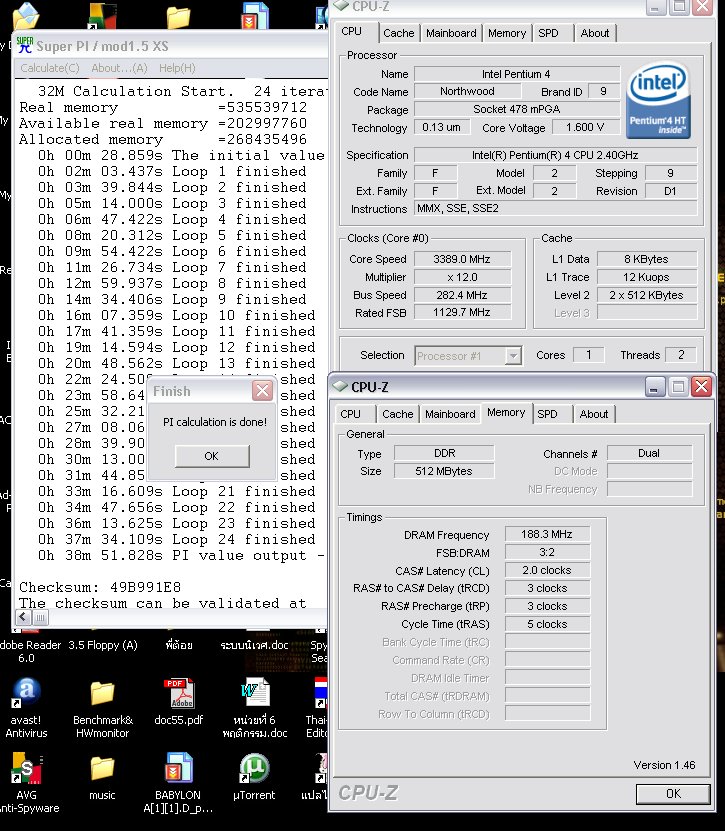Click the ระบบนิเวศ.doc desktop file label
Screen dimensions: 725x831
[254, 645]
